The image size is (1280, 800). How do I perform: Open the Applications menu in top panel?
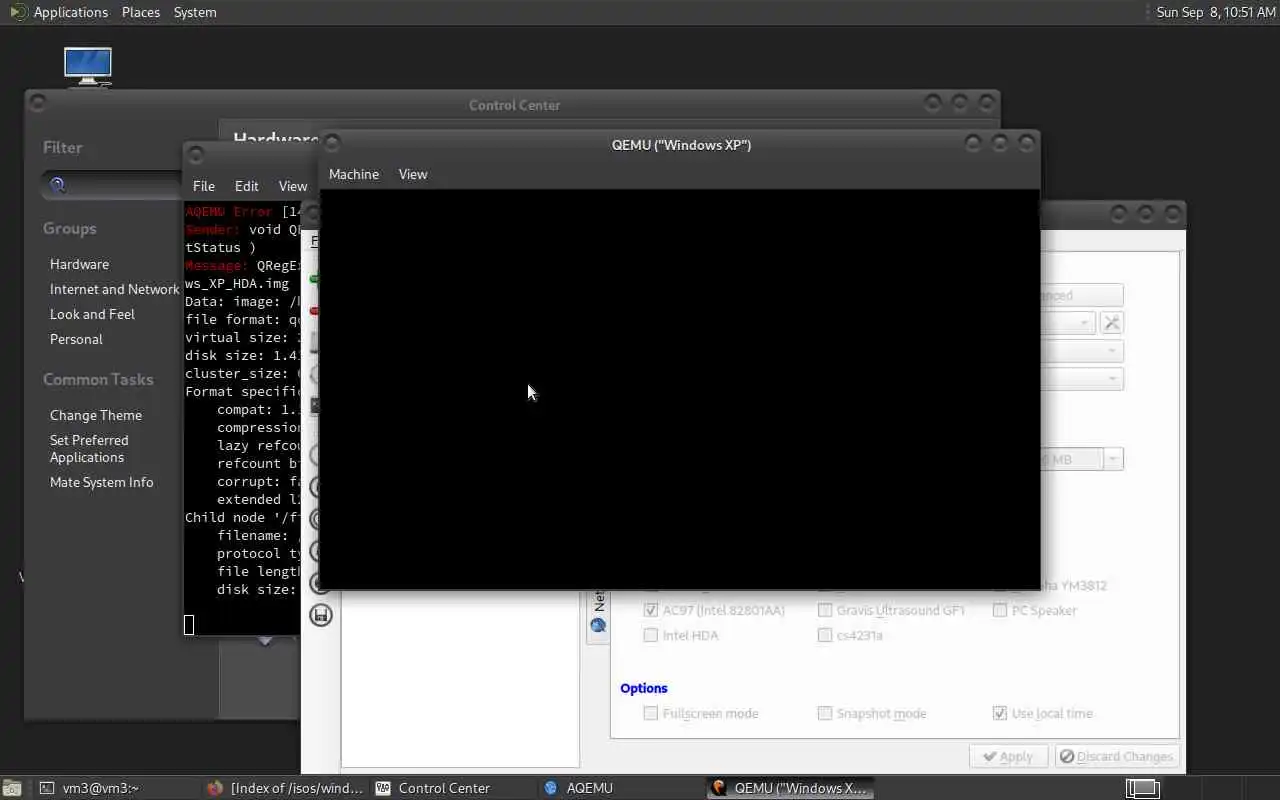(70, 12)
